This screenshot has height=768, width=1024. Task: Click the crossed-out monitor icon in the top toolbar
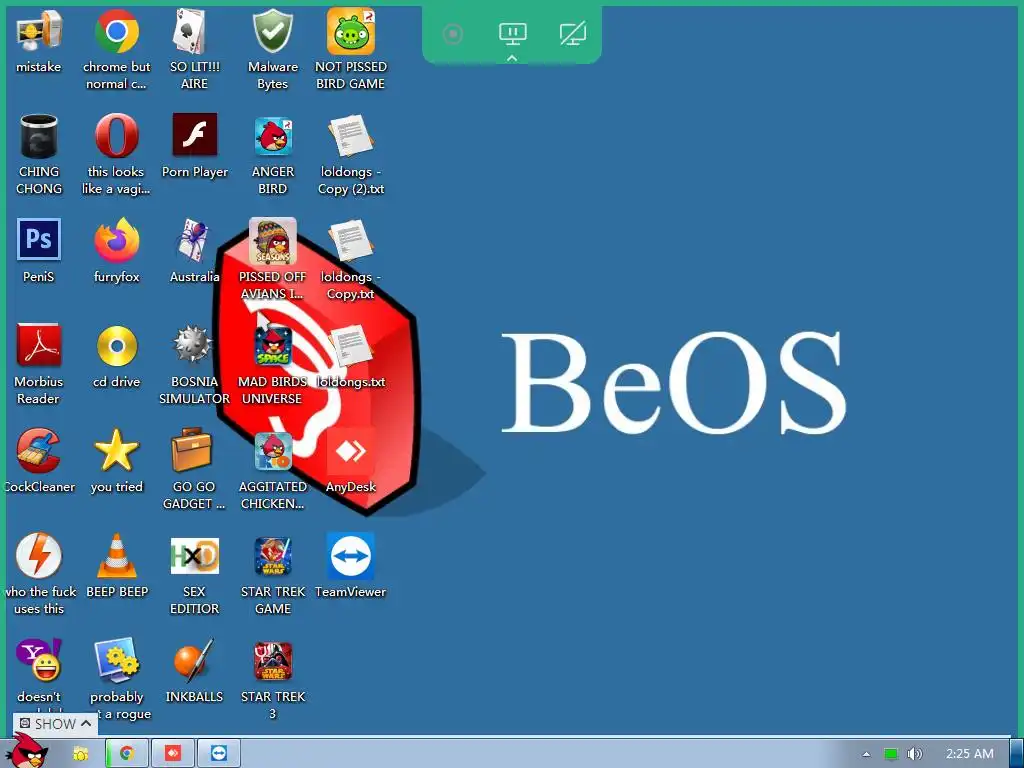click(x=573, y=34)
